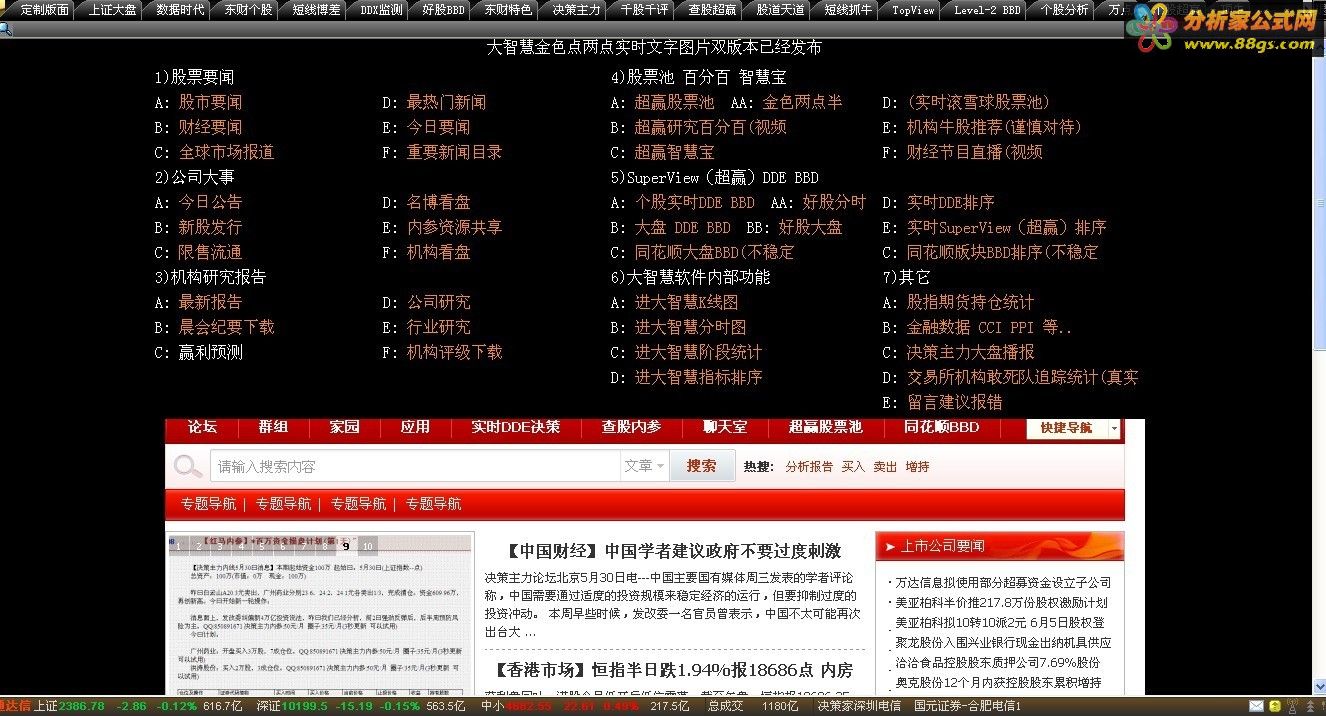Open the 实时DDE排序 link
This screenshot has width=1326, height=716.
click(x=950, y=202)
